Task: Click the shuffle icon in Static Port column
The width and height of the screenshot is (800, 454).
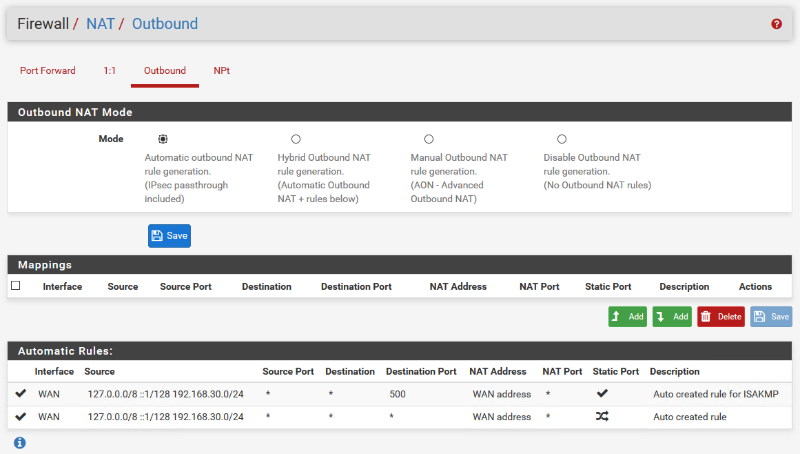Action: (602, 416)
